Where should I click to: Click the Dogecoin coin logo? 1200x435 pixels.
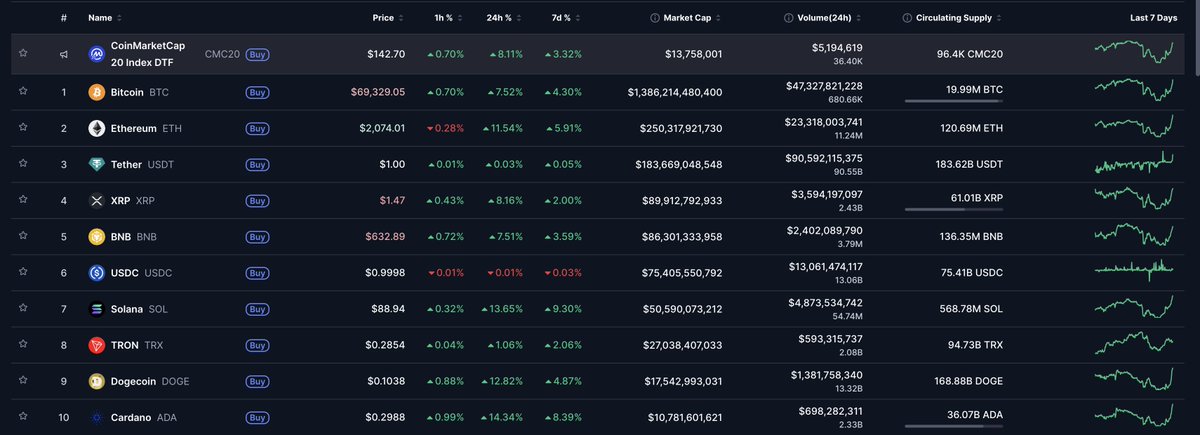(x=97, y=381)
